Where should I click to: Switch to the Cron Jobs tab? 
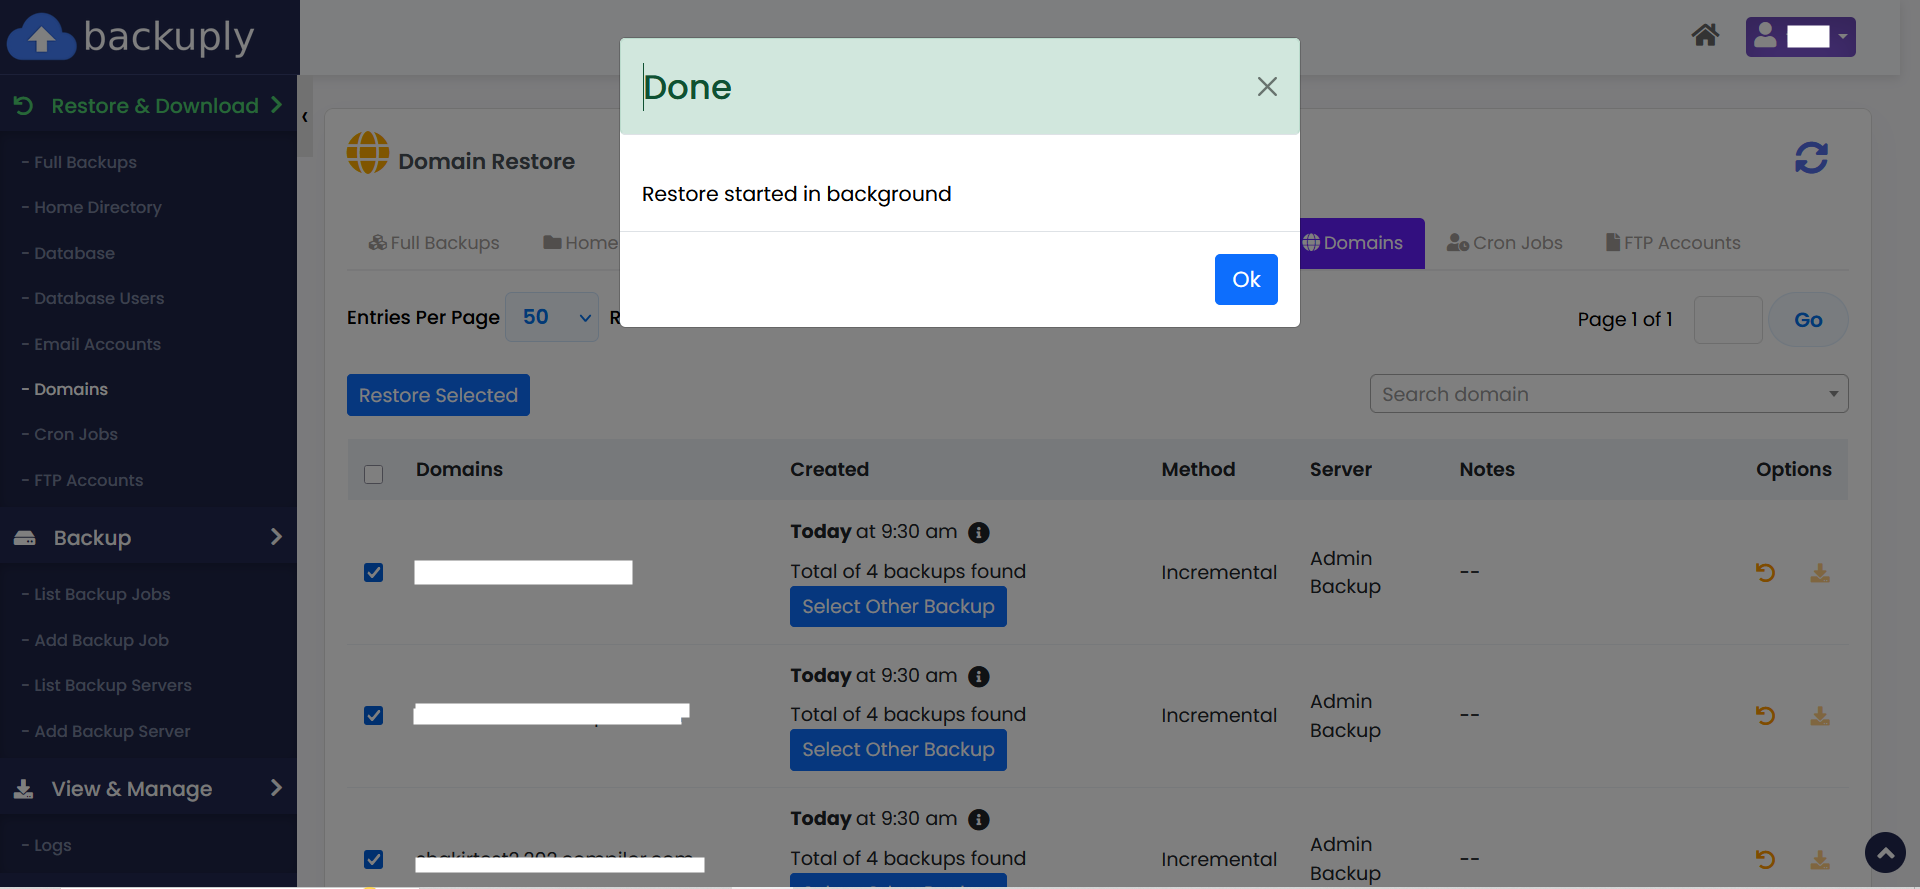coord(1504,243)
